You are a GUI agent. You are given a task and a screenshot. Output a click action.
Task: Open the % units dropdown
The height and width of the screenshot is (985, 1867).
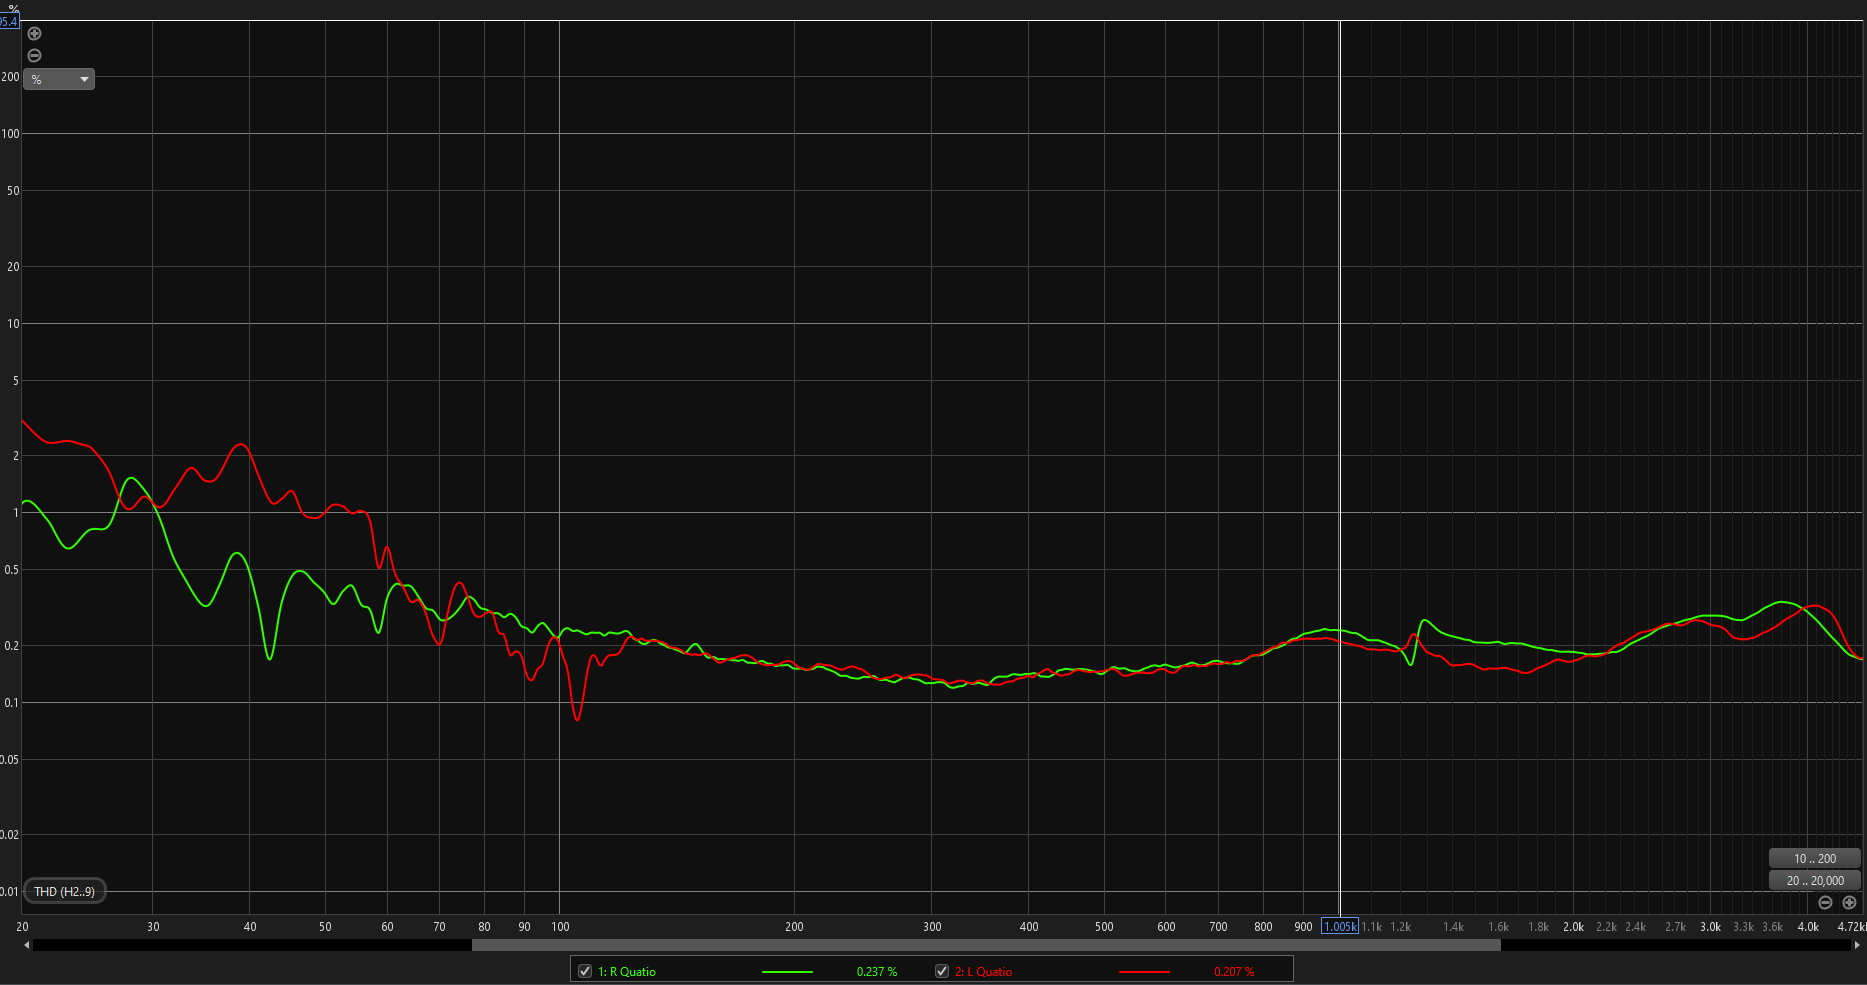(59, 79)
